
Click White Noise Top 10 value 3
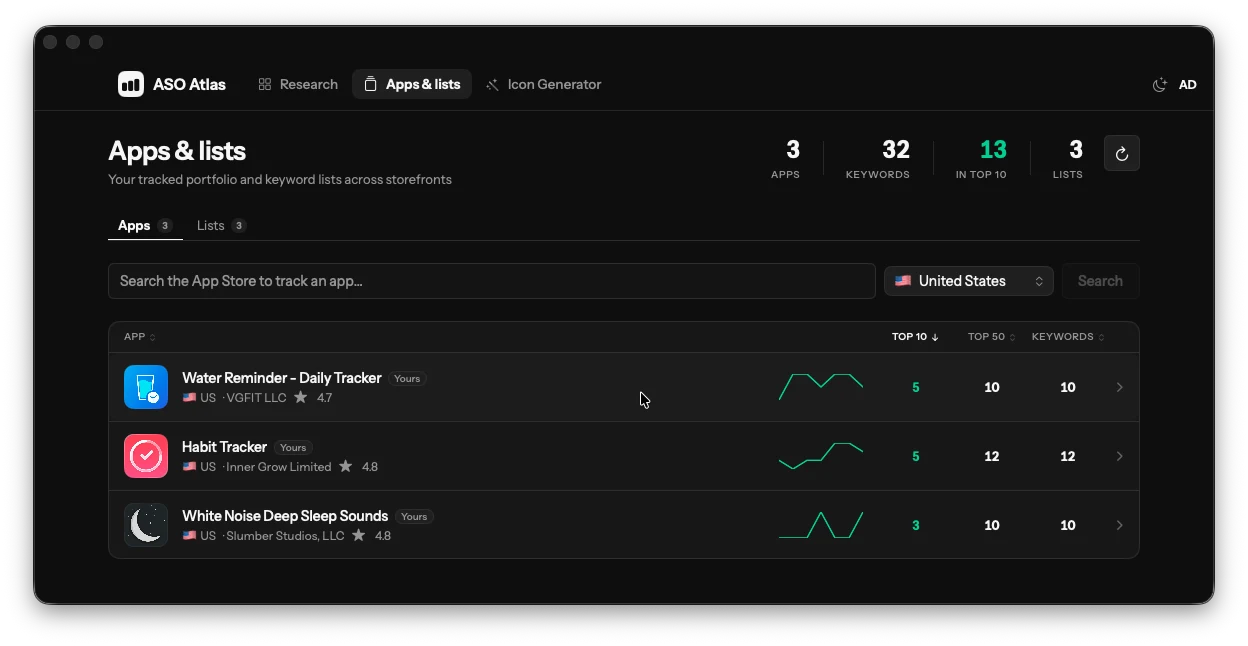click(916, 525)
